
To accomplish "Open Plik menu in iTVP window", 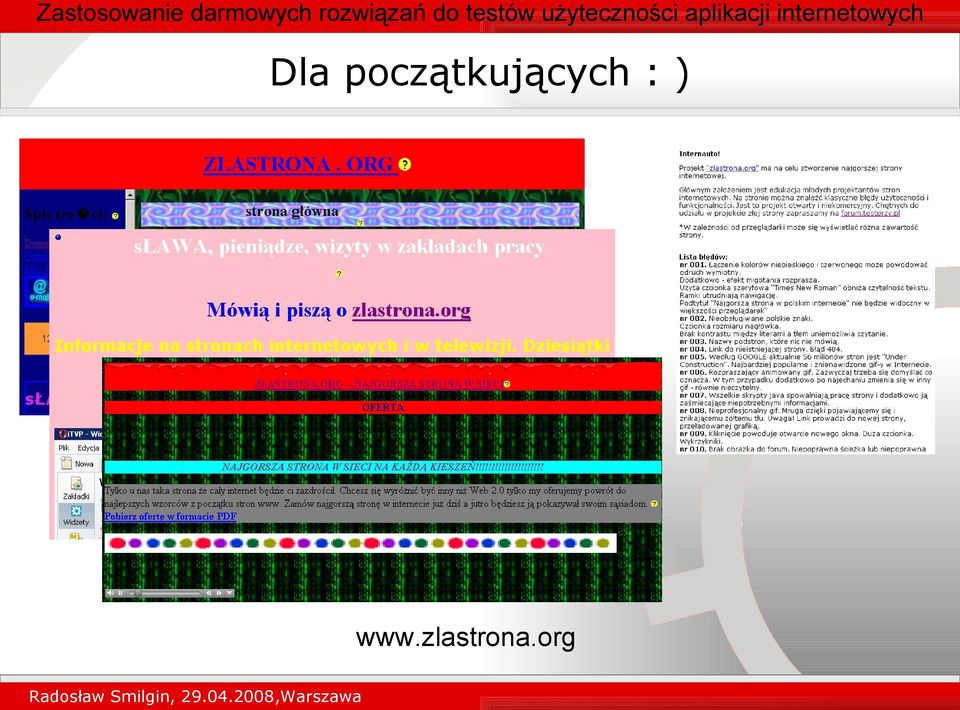I will click(x=64, y=448).
